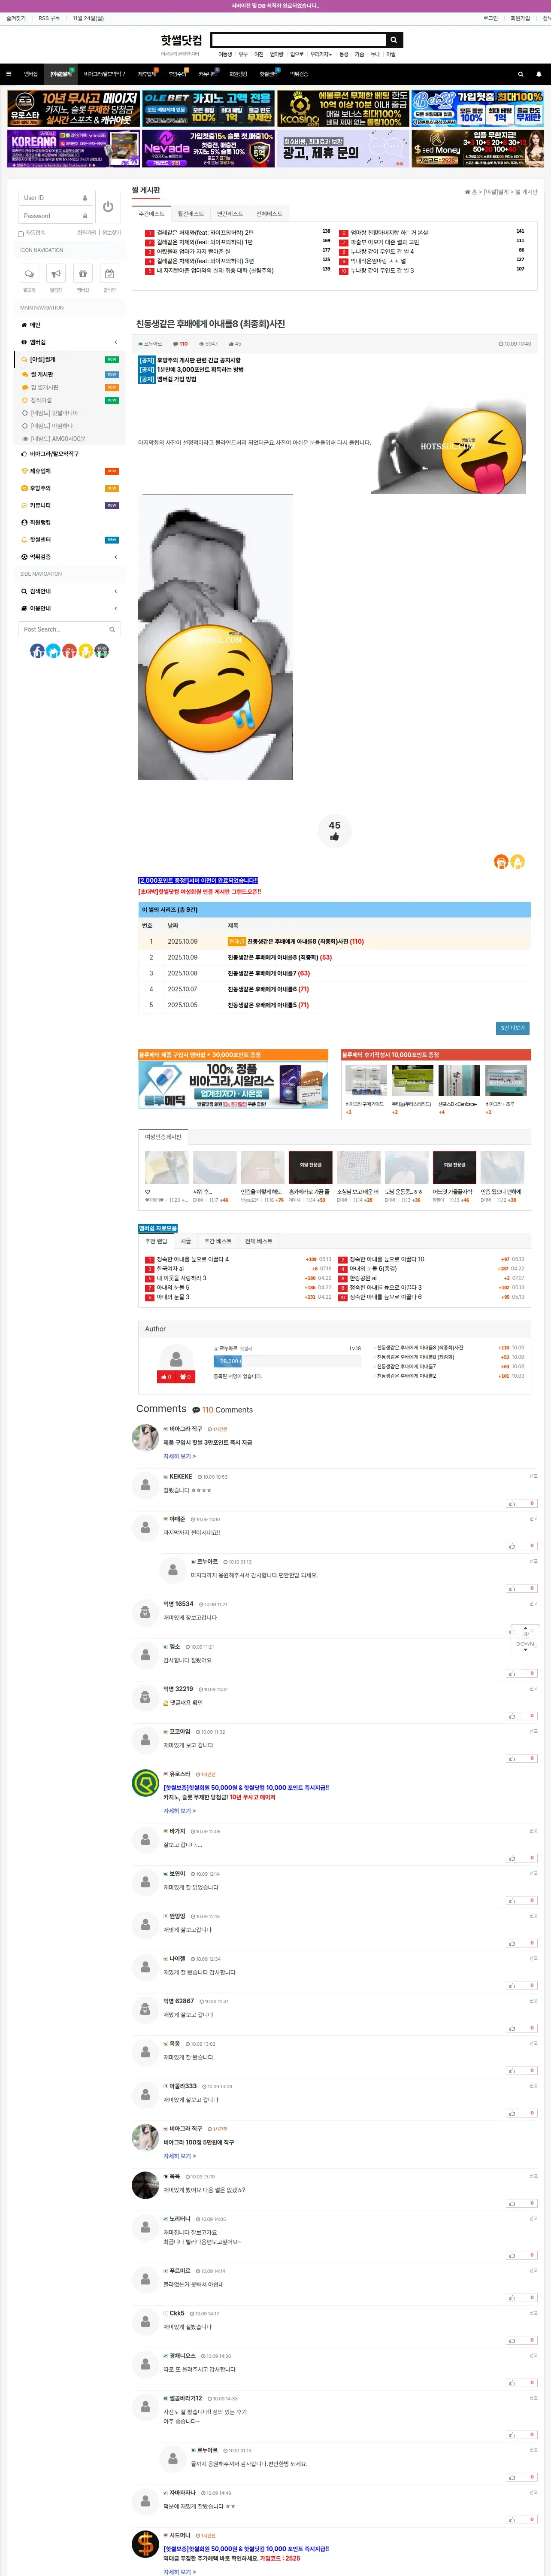Click the red thumbs-up button in Author box
The image size is (551, 2576).
(166, 1377)
